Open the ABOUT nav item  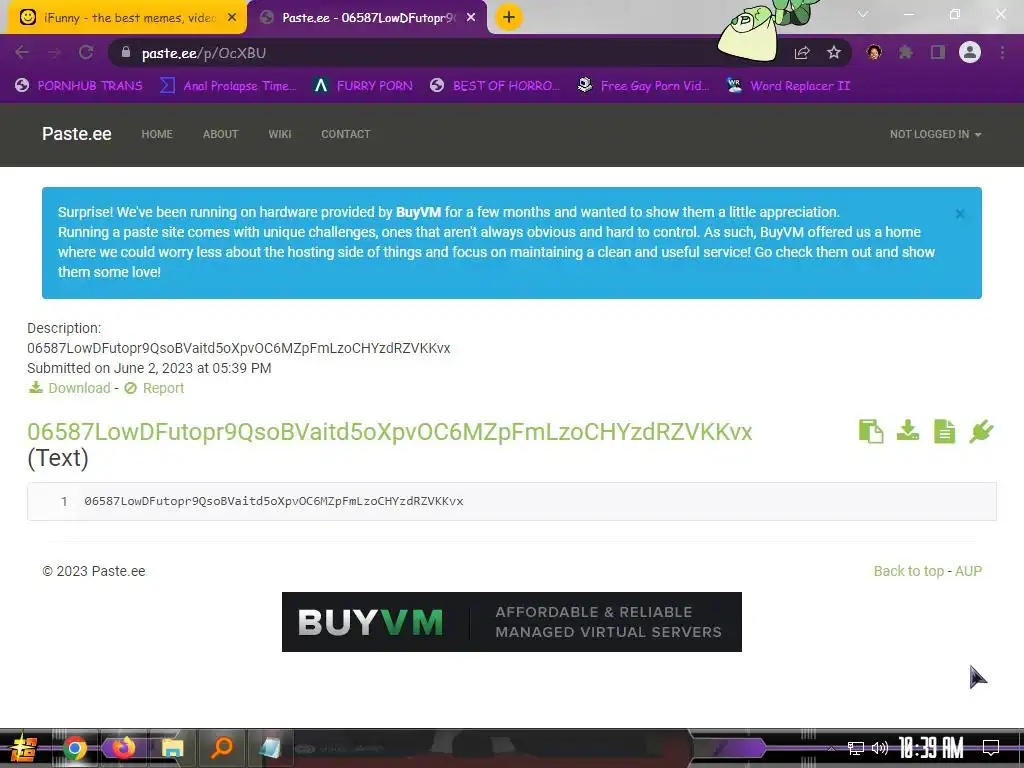point(220,134)
